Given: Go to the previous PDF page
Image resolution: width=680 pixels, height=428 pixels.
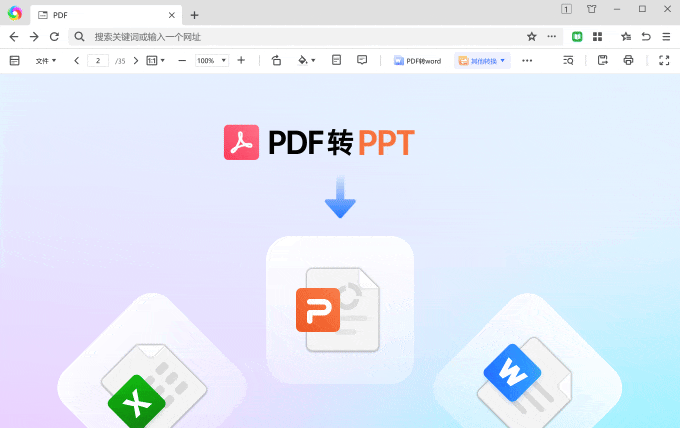Looking at the screenshot, I should tap(77, 61).
